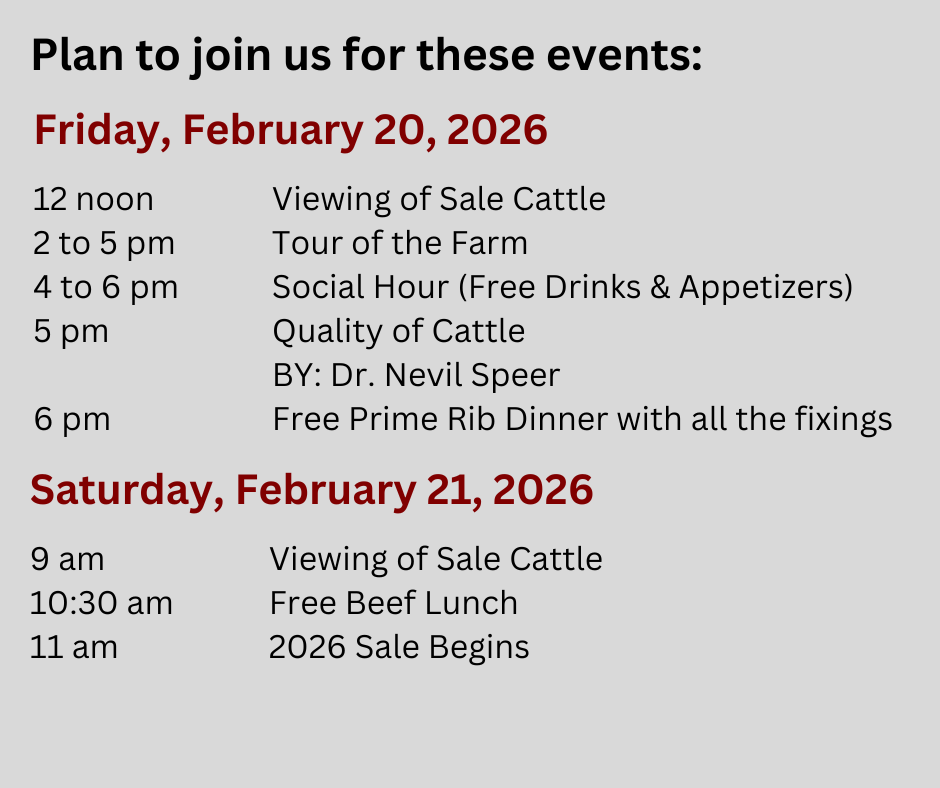Screen dimensions: 940x788
Task: Click Social Hour (Free Drinks & Appetizers)
Action: (x=563, y=287)
